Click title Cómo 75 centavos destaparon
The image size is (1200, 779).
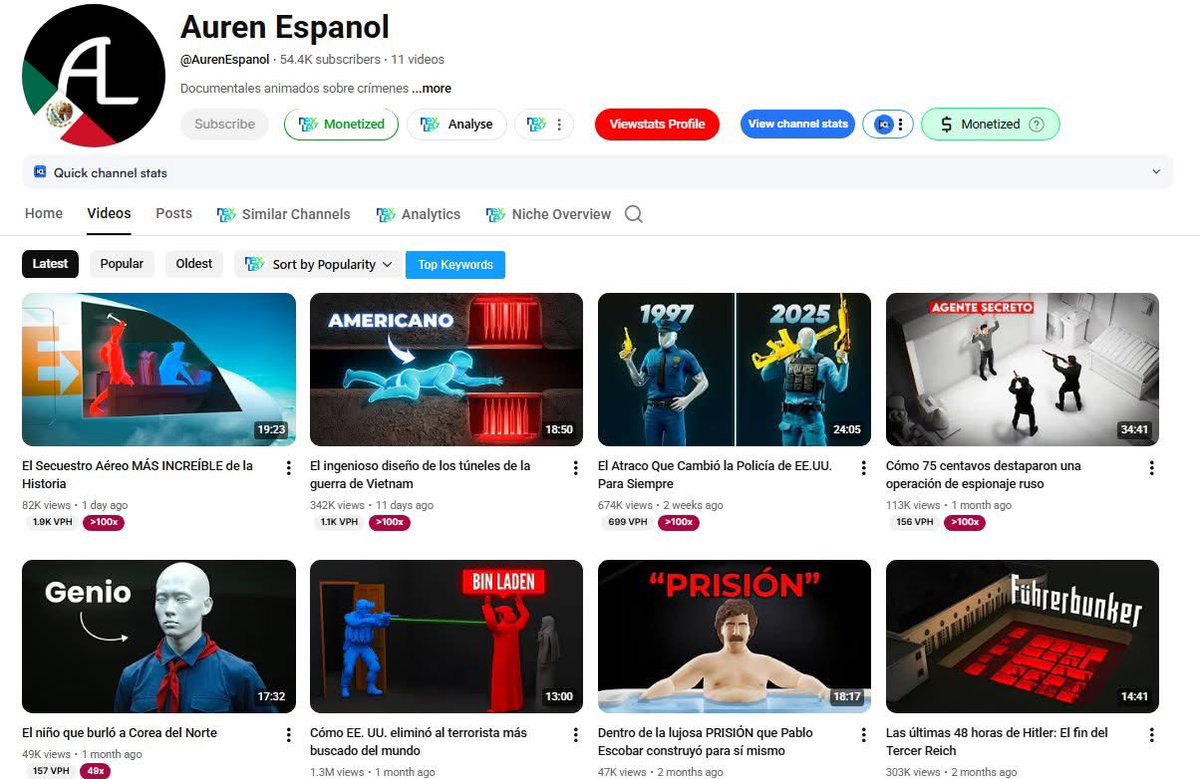coord(983,475)
